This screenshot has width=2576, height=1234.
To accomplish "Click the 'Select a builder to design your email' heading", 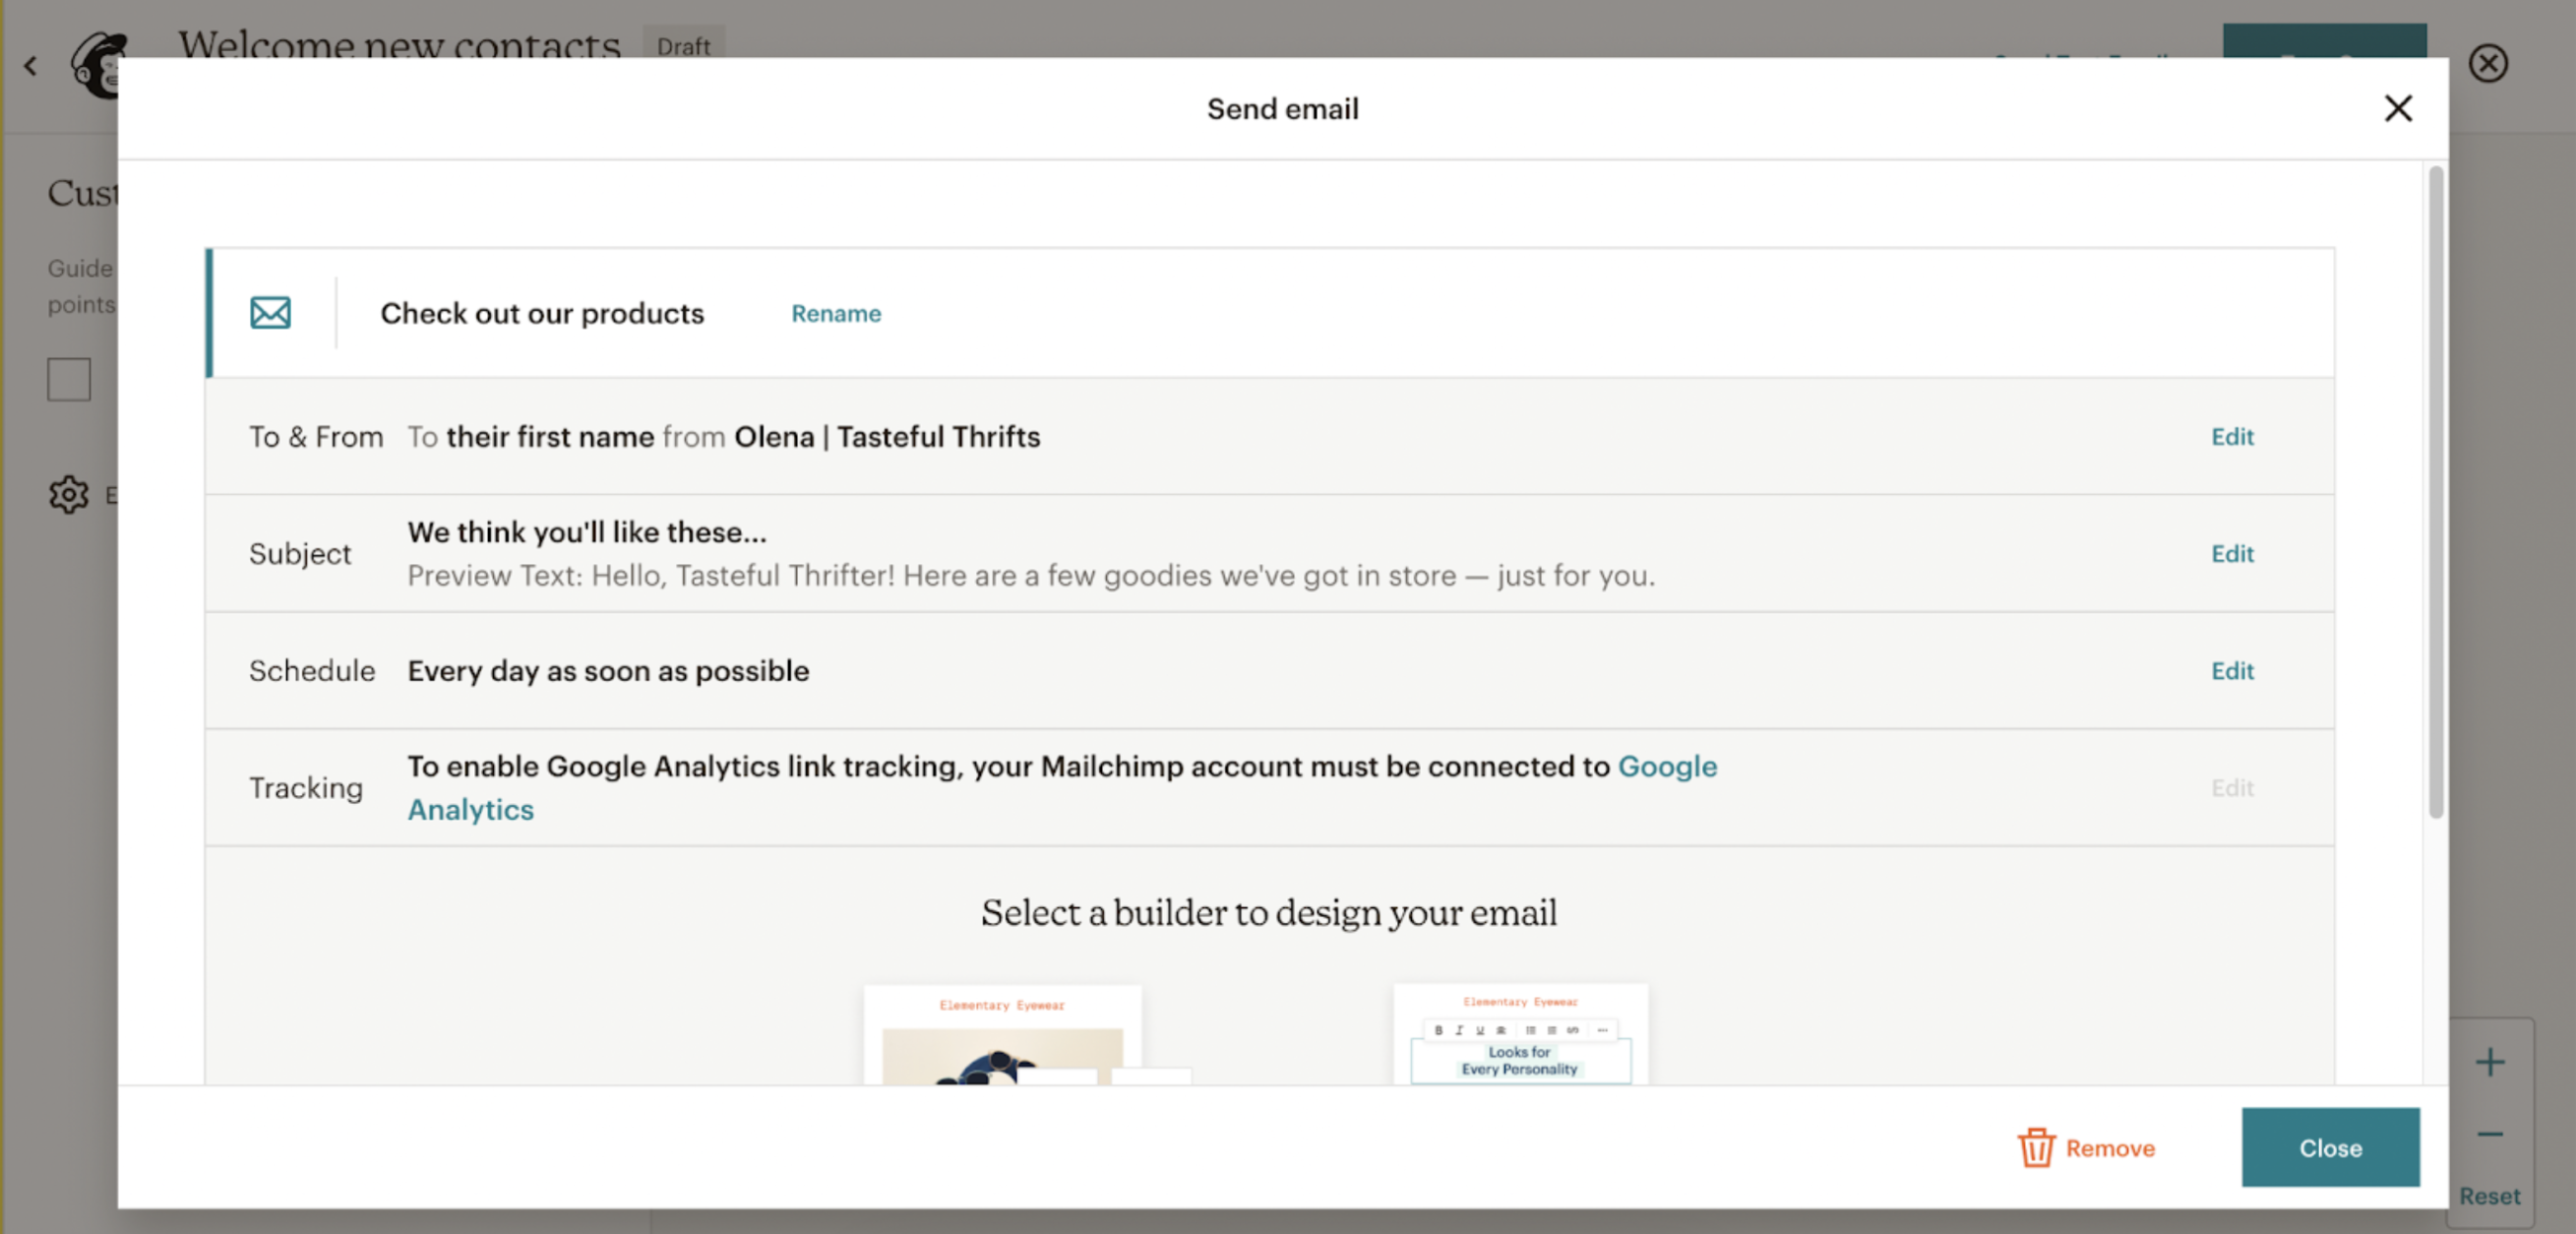I will pyautogui.click(x=1269, y=912).
